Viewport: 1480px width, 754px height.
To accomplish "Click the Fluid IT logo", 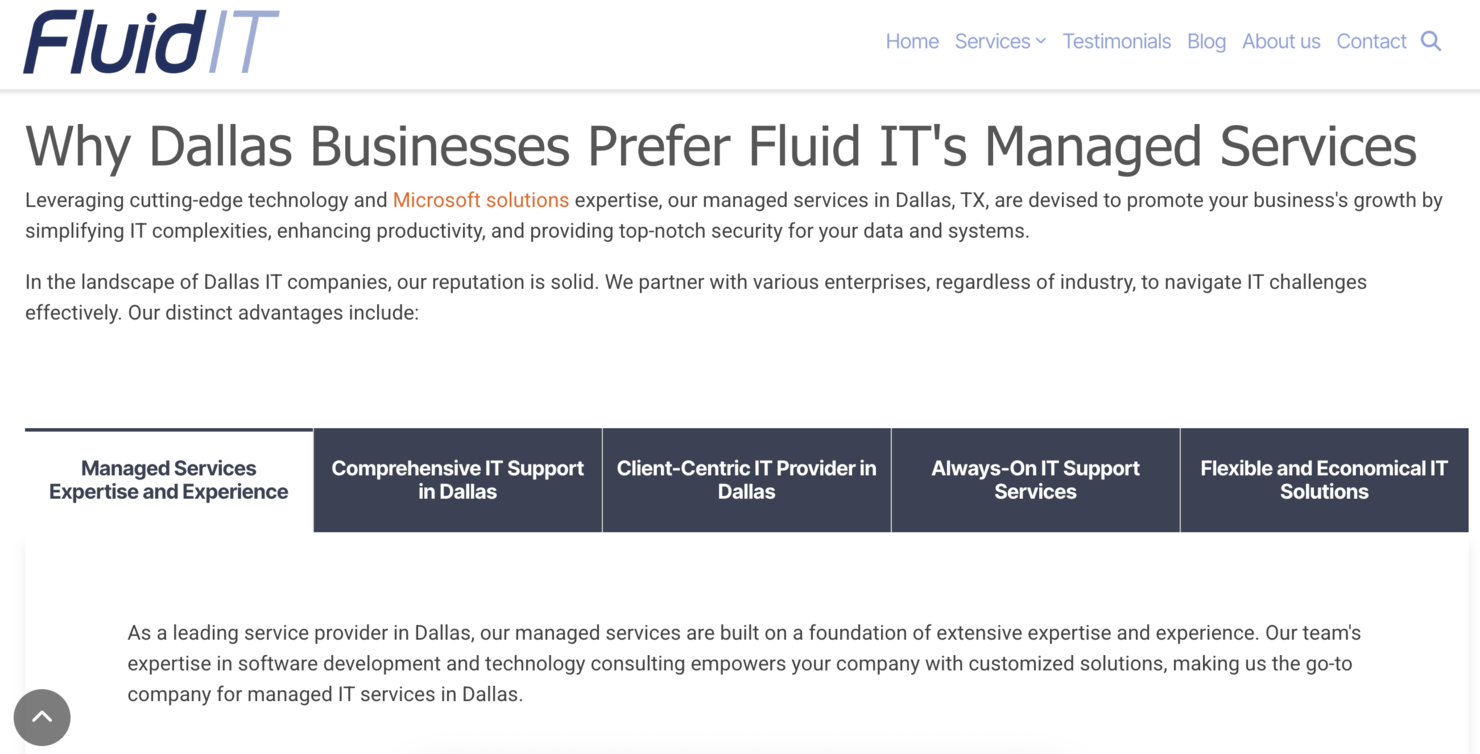I will tap(150, 43).
